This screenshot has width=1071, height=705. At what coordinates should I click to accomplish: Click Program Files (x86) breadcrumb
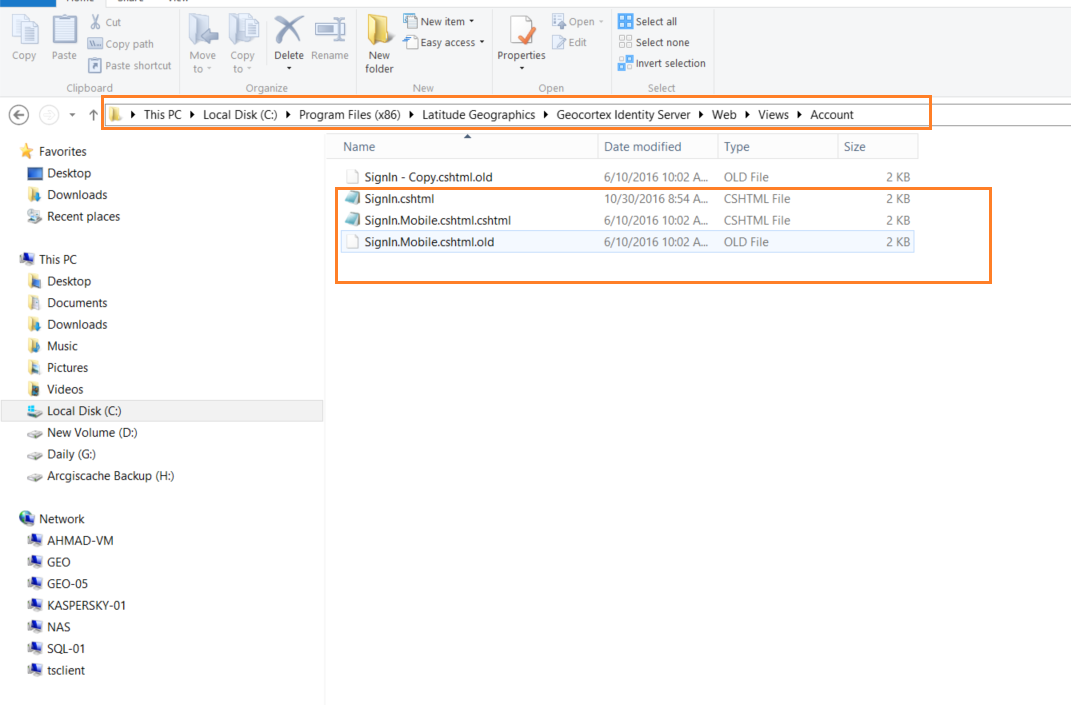[x=350, y=115]
